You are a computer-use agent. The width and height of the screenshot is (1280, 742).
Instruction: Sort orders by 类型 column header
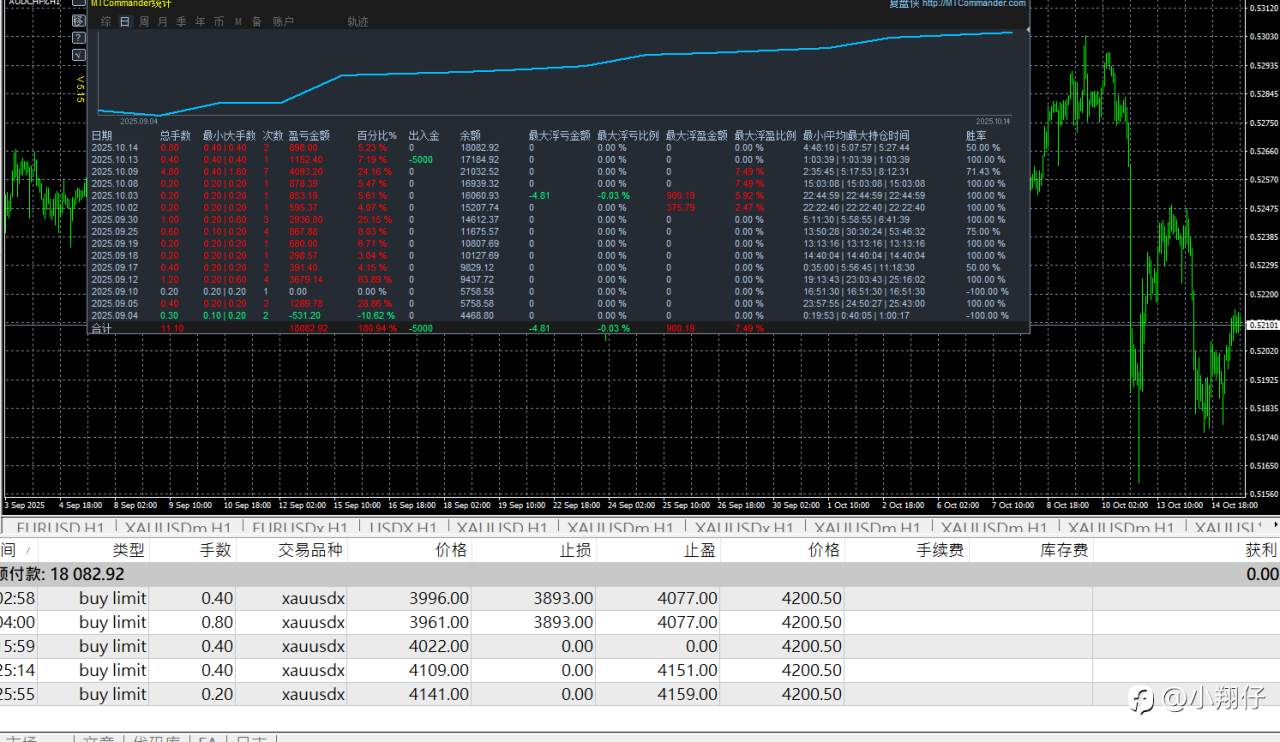pyautogui.click(x=128, y=550)
